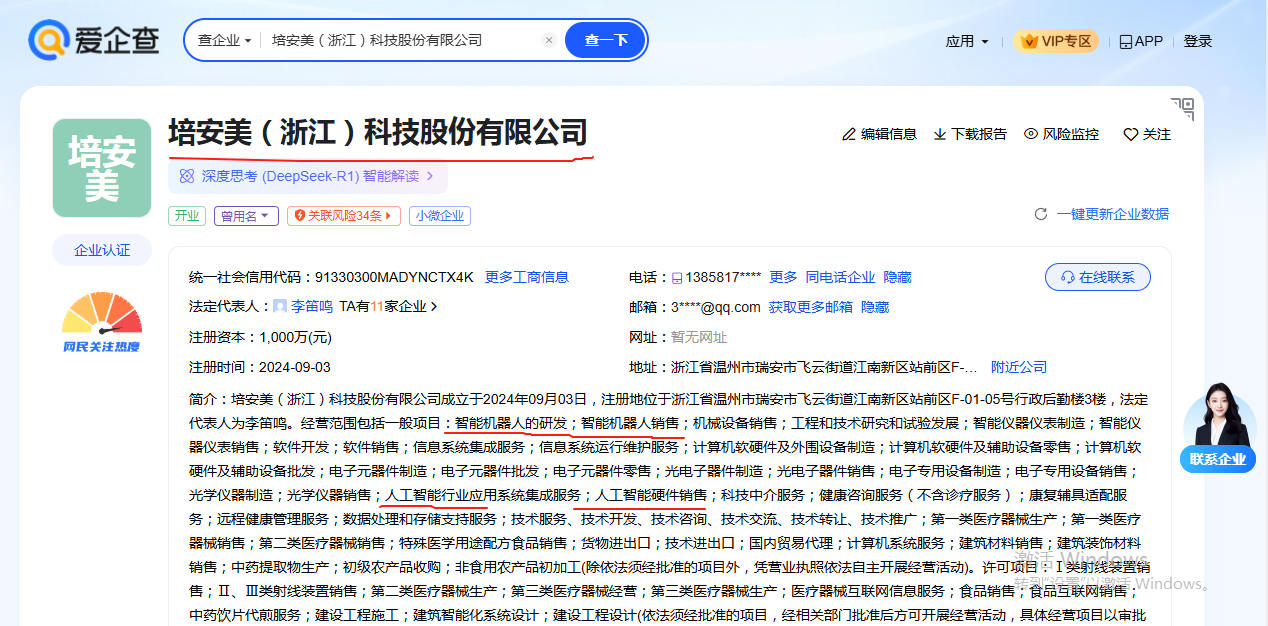Click the 风险监控 eye icon
The image size is (1268, 626).
[x=1031, y=134]
